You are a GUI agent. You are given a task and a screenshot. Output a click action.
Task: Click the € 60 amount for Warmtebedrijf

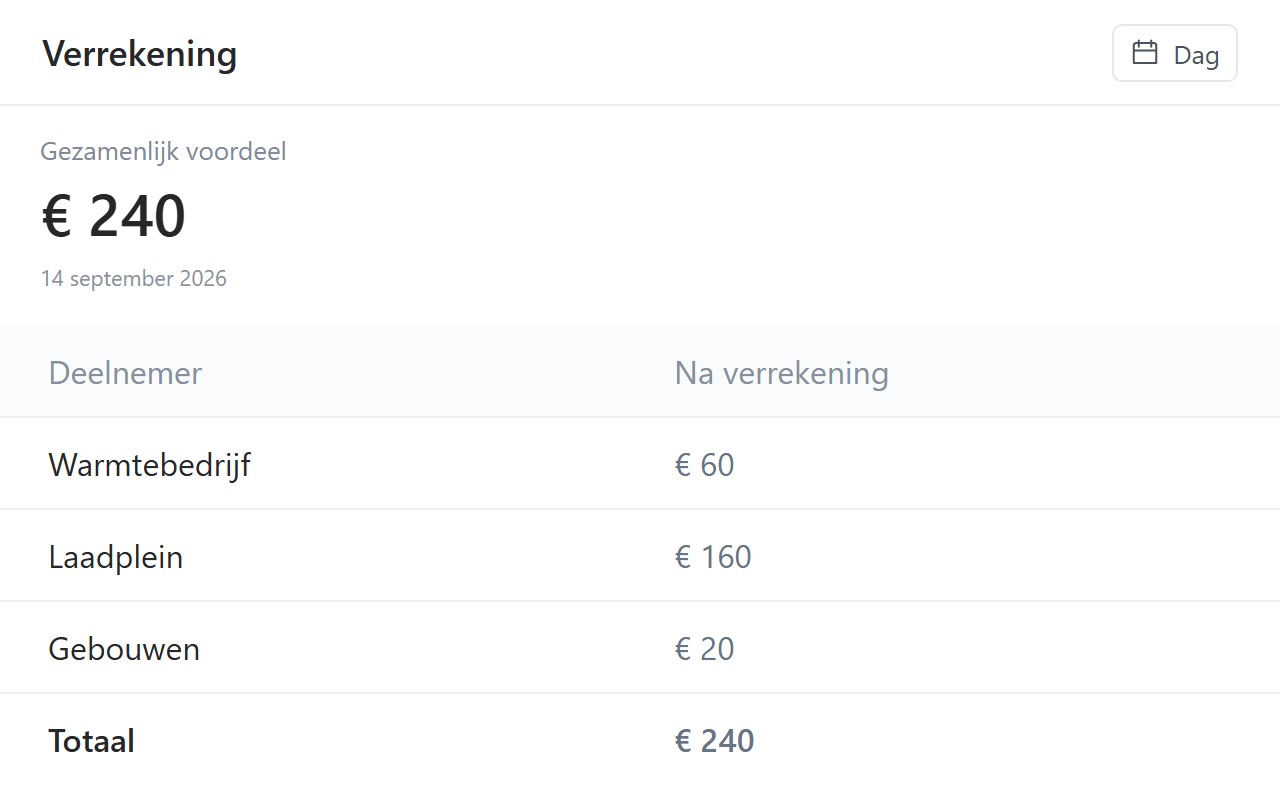[705, 465]
